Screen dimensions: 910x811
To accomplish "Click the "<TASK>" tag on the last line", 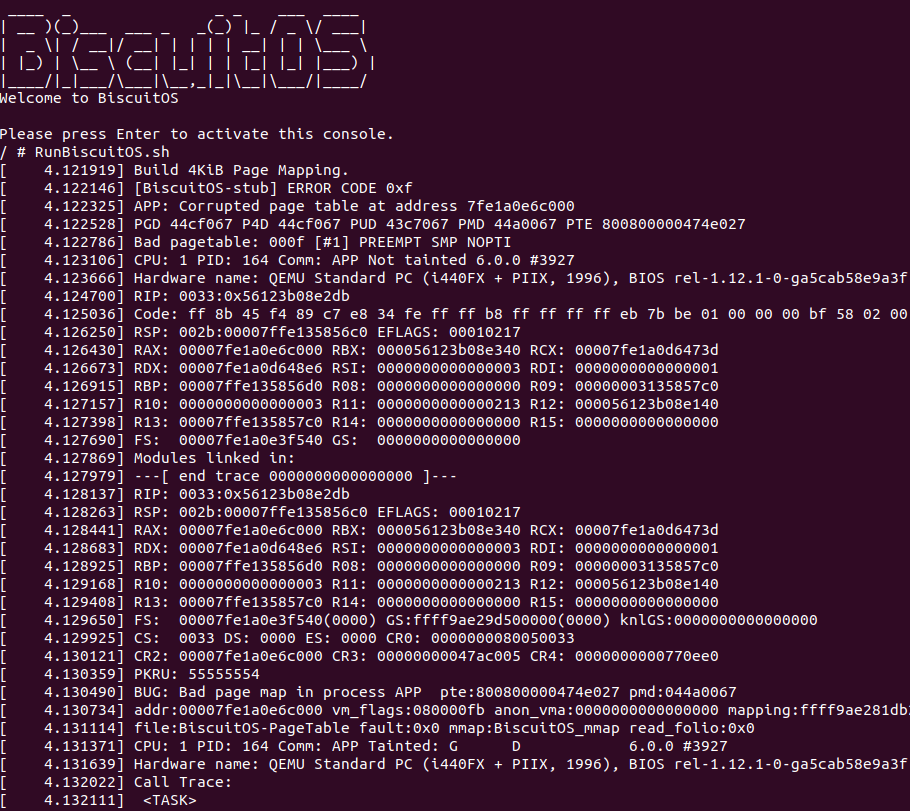I will (170, 800).
